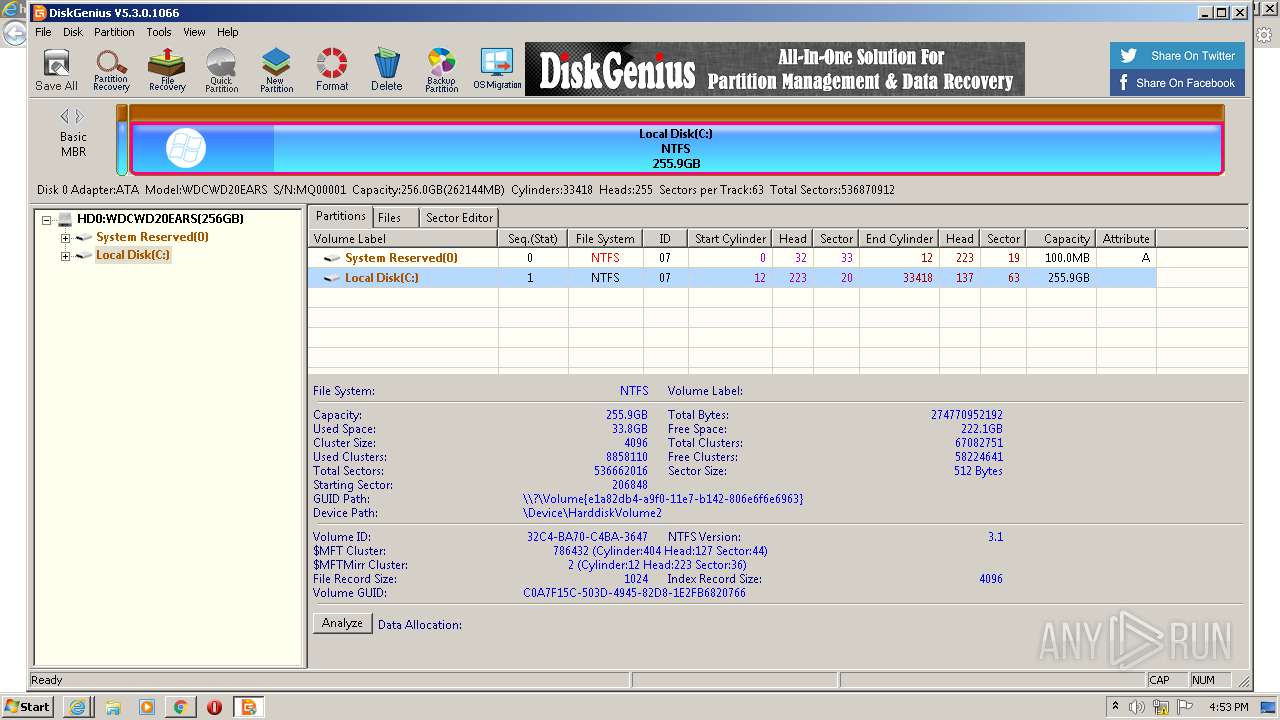Click the End Cylinder column header

pyautogui.click(x=899, y=239)
